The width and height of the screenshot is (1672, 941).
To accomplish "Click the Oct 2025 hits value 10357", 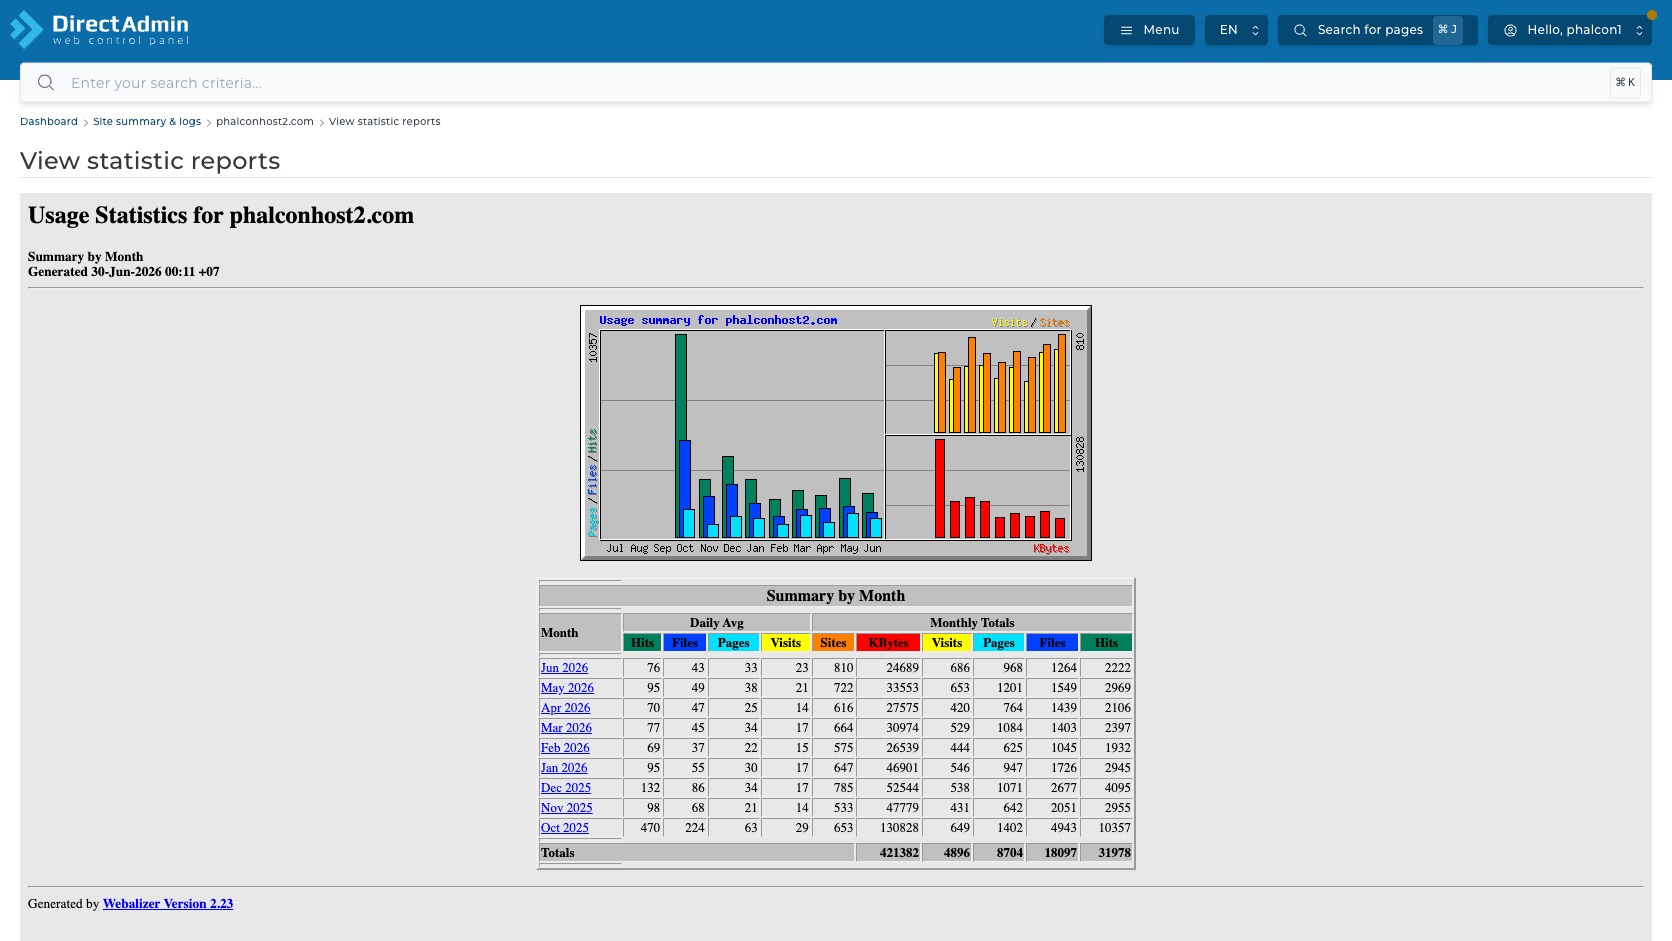I will coord(1114,828).
